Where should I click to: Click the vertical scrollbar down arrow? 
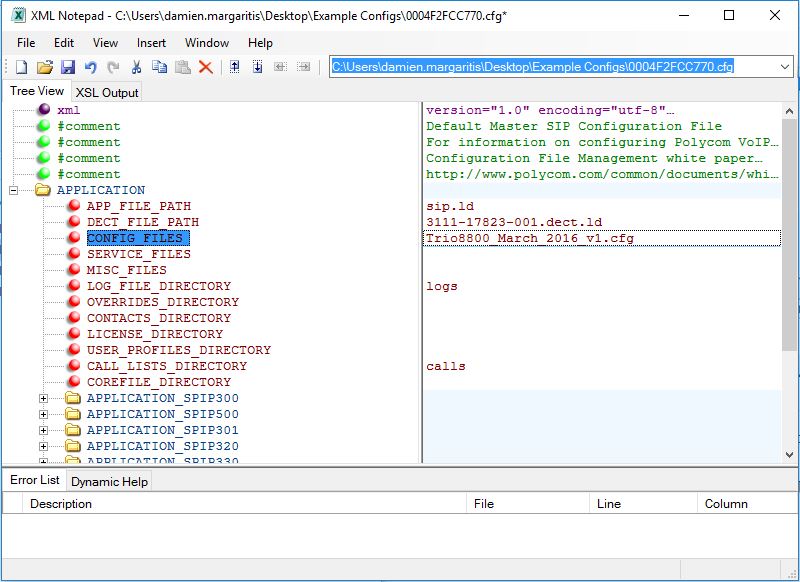[790, 454]
